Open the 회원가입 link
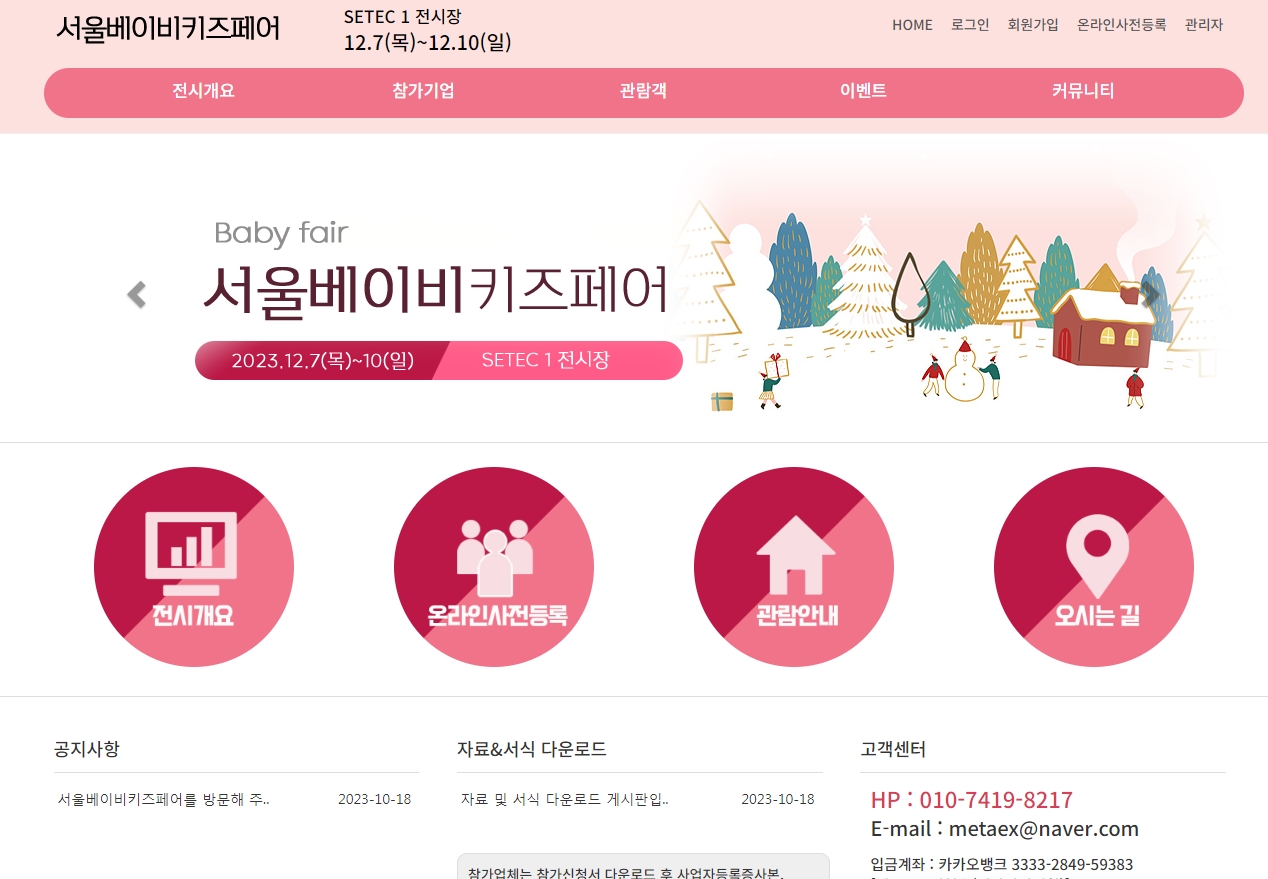The image size is (1268, 879). [1033, 25]
